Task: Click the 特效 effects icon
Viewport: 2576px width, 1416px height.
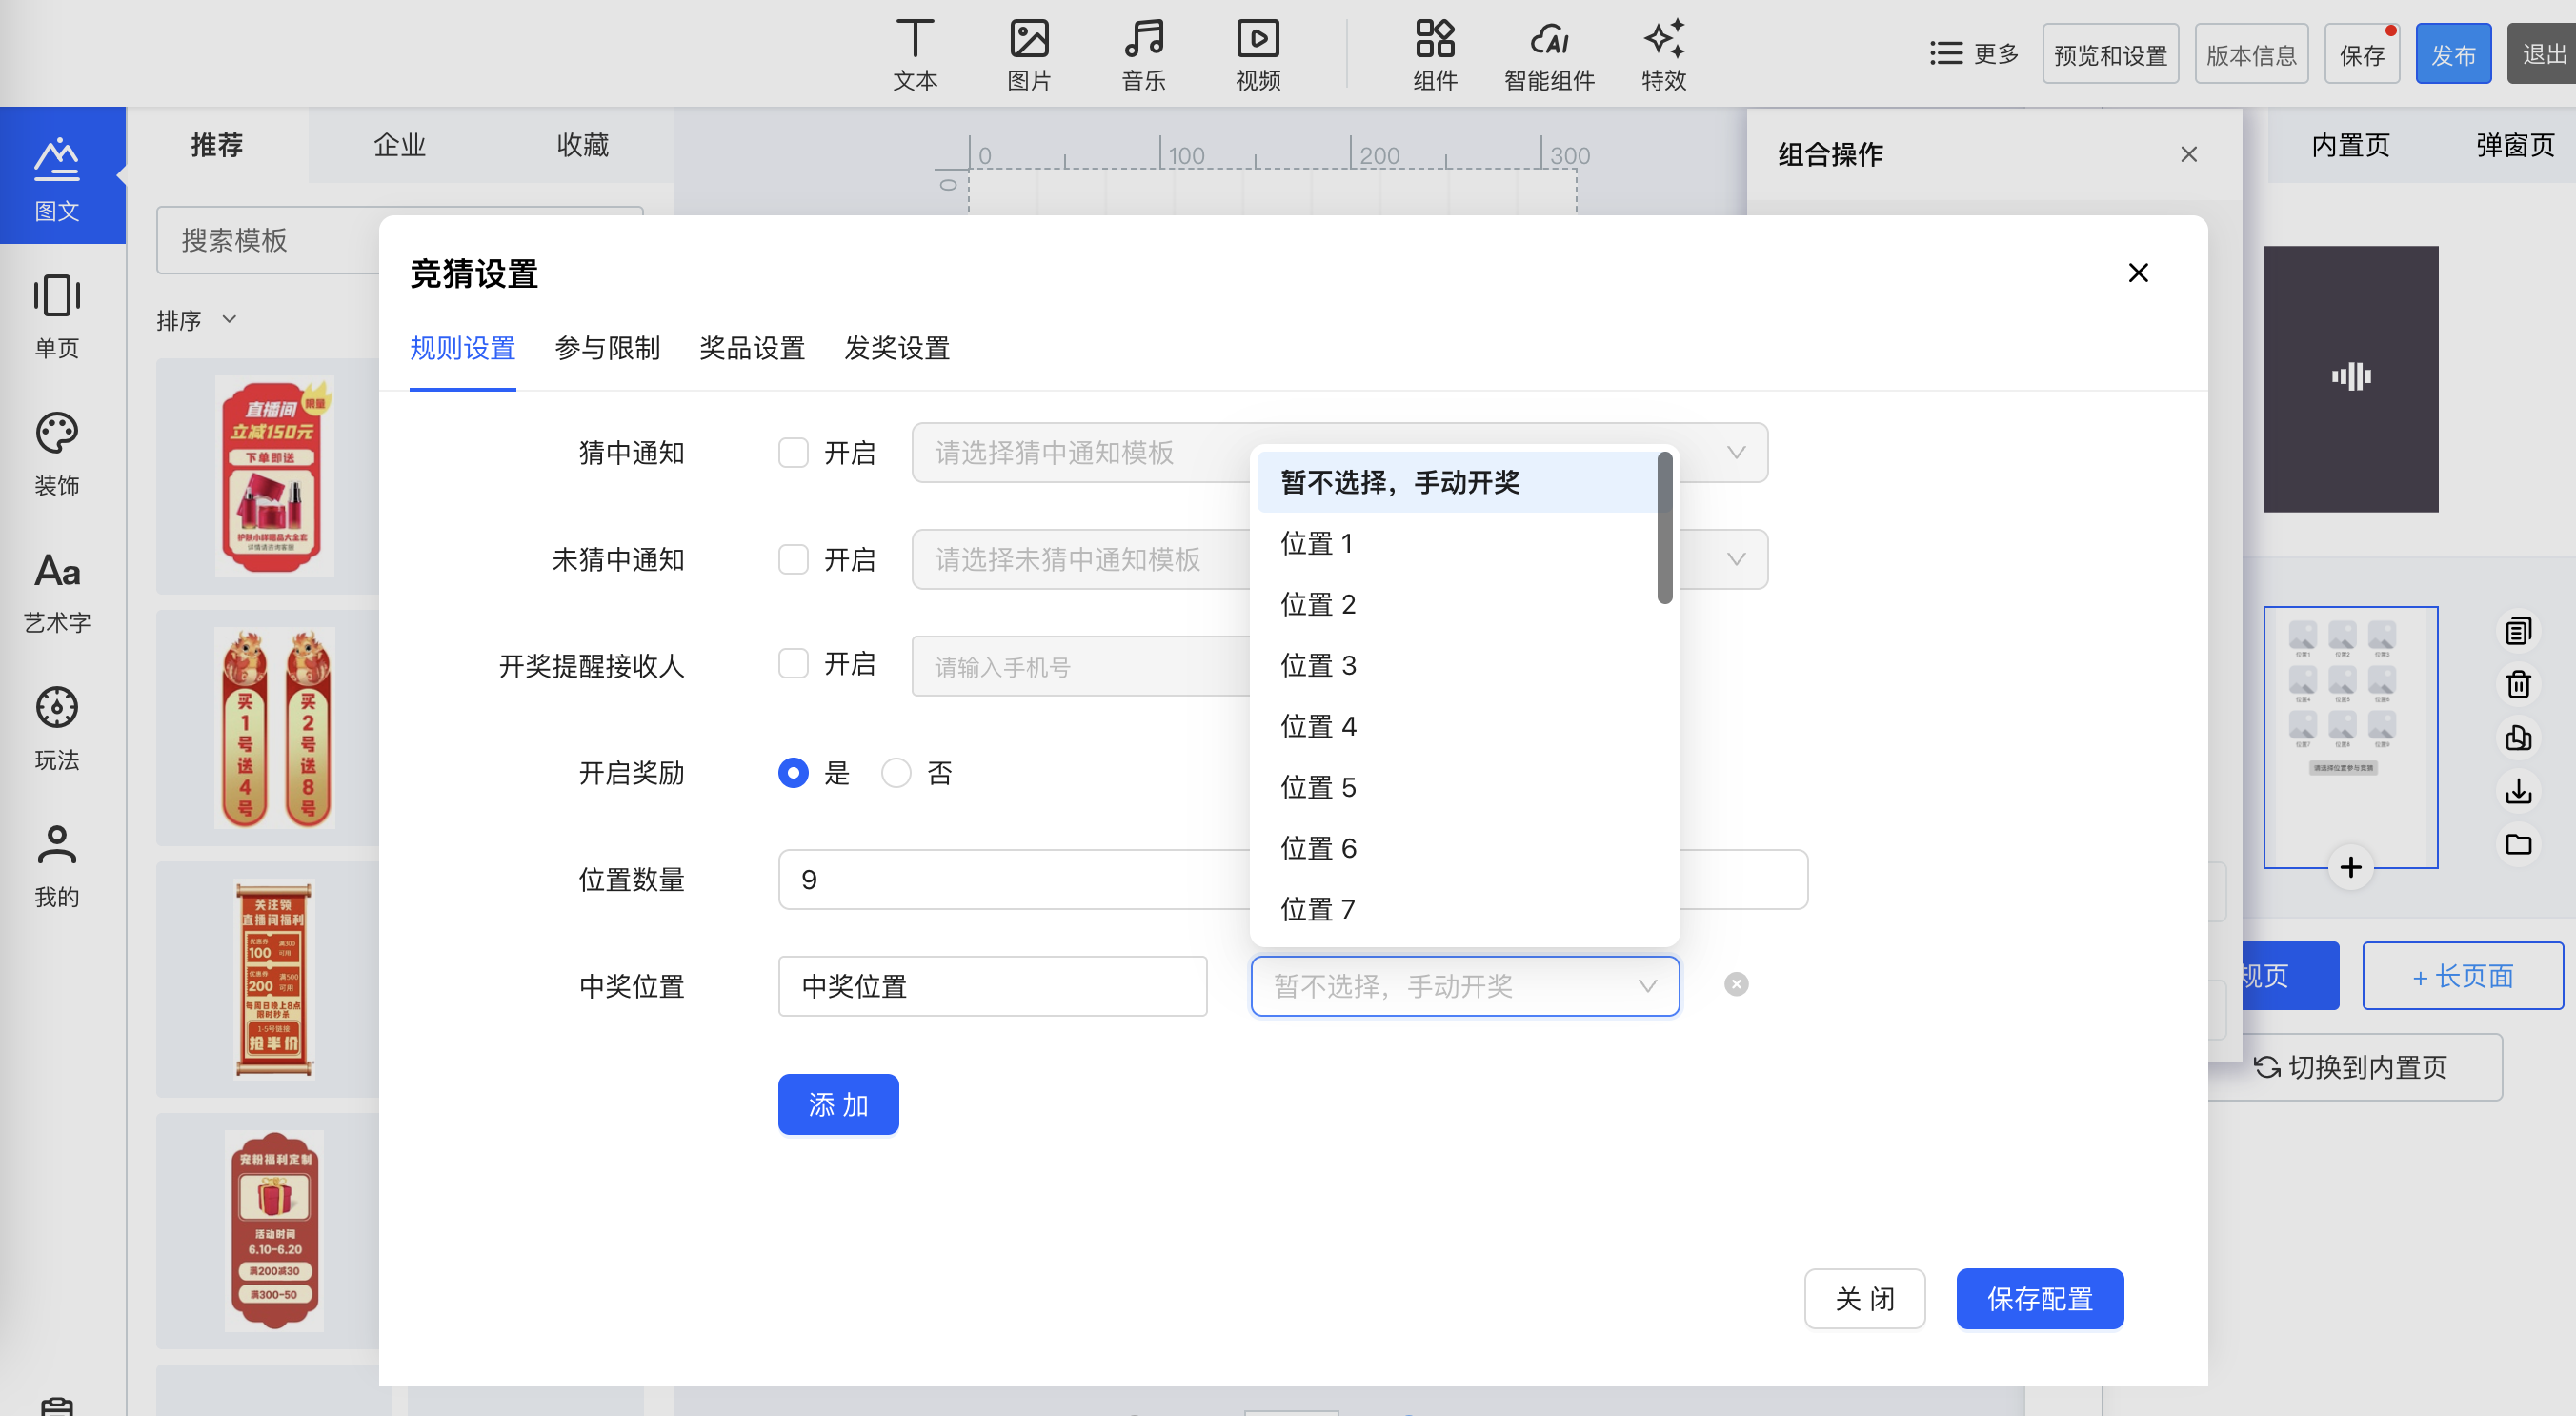Action: [x=1663, y=55]
